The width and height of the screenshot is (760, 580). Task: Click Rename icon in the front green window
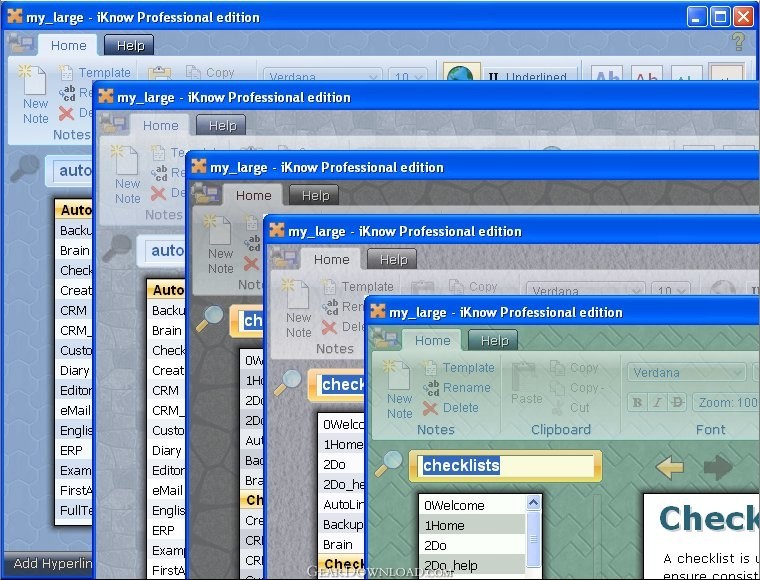coord(431,388)
